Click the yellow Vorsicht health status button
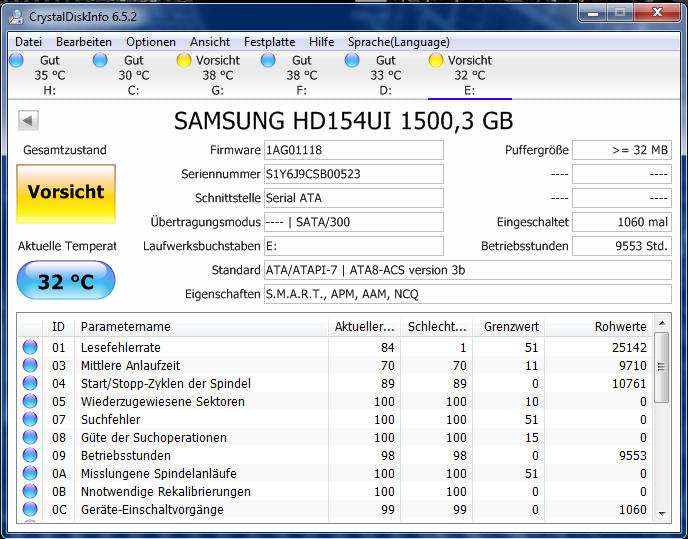 [x=66, y=194]
